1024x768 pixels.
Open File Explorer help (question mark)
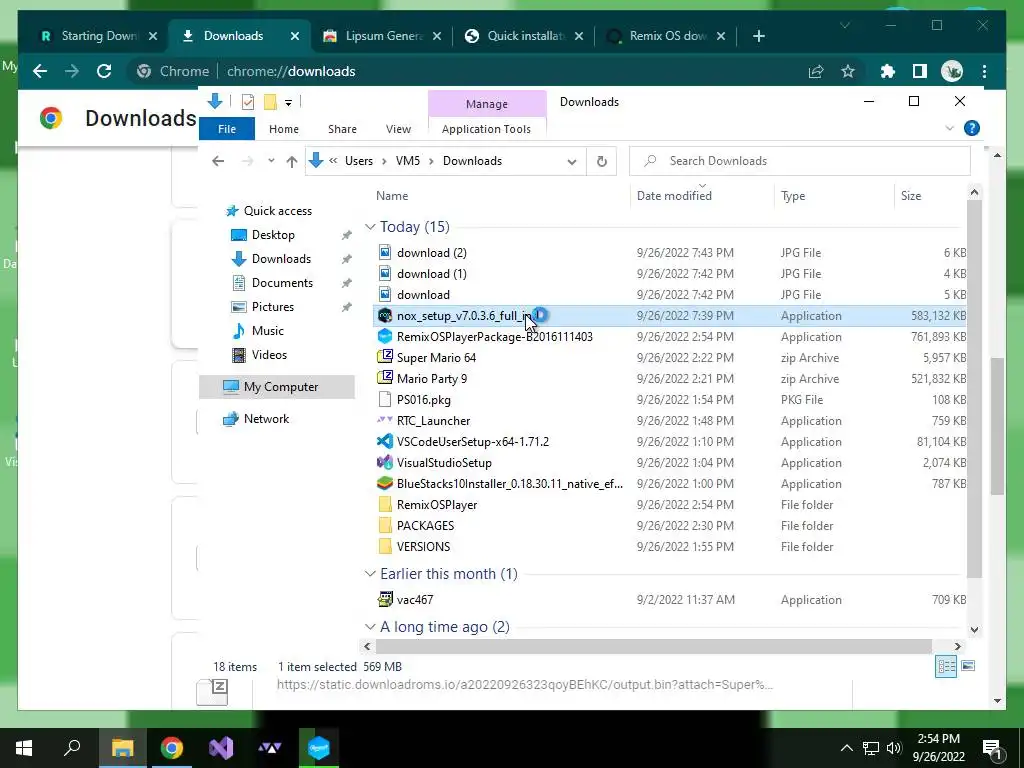click(x=971, y=129)
